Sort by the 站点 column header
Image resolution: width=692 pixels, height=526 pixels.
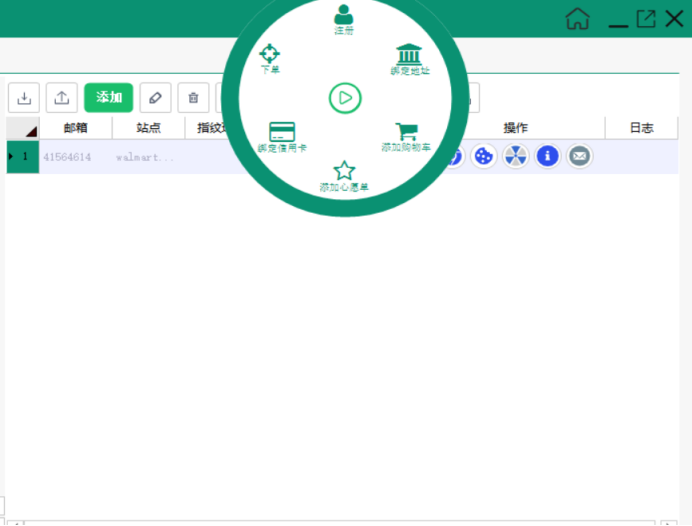click(x=148, y=128)
